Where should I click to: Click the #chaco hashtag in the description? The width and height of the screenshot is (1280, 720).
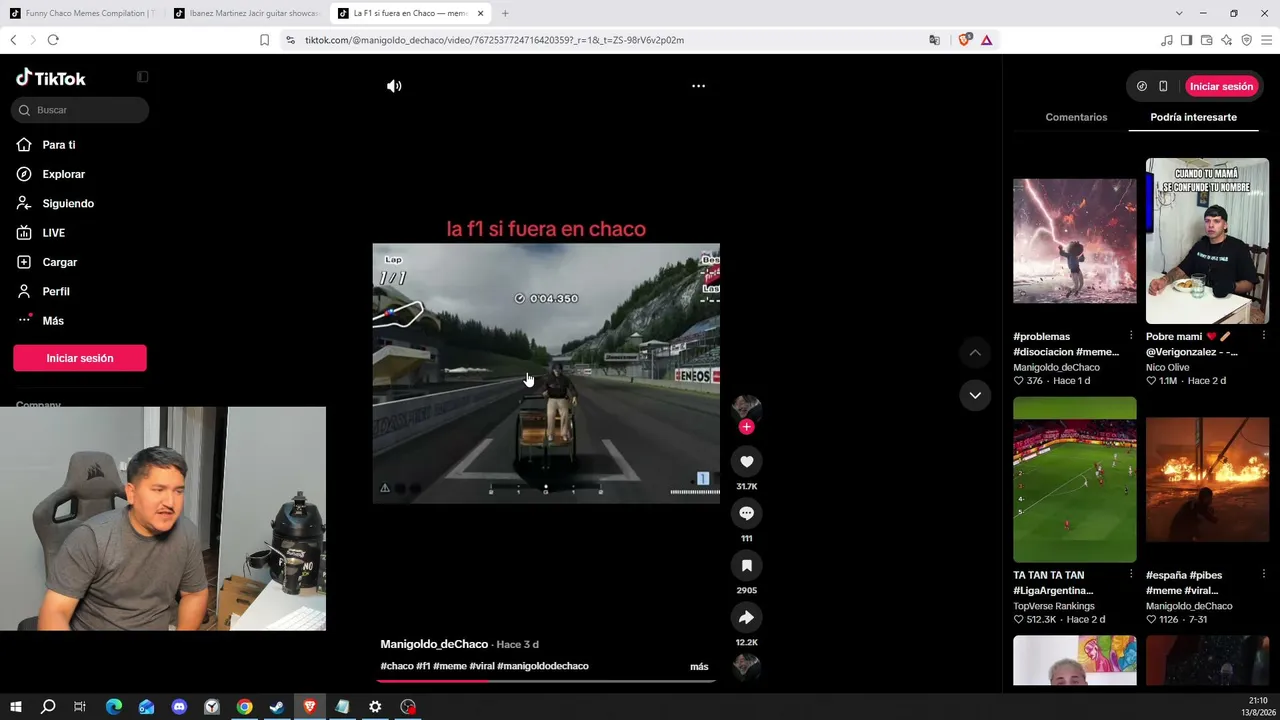pos(397,666)
